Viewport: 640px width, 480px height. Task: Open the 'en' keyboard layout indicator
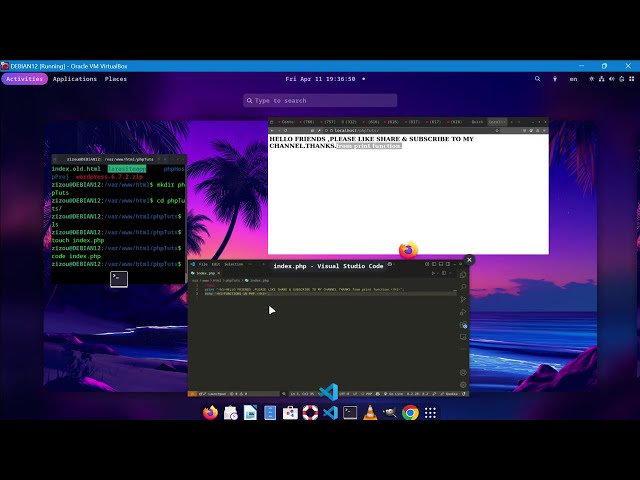pyautogui.click(x=573, y=79)
